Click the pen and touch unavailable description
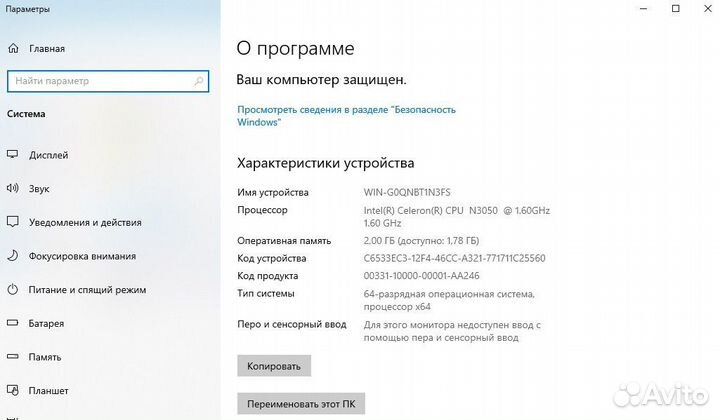The height and width of the screenshot is (420, 720). [x=452, y=331]
